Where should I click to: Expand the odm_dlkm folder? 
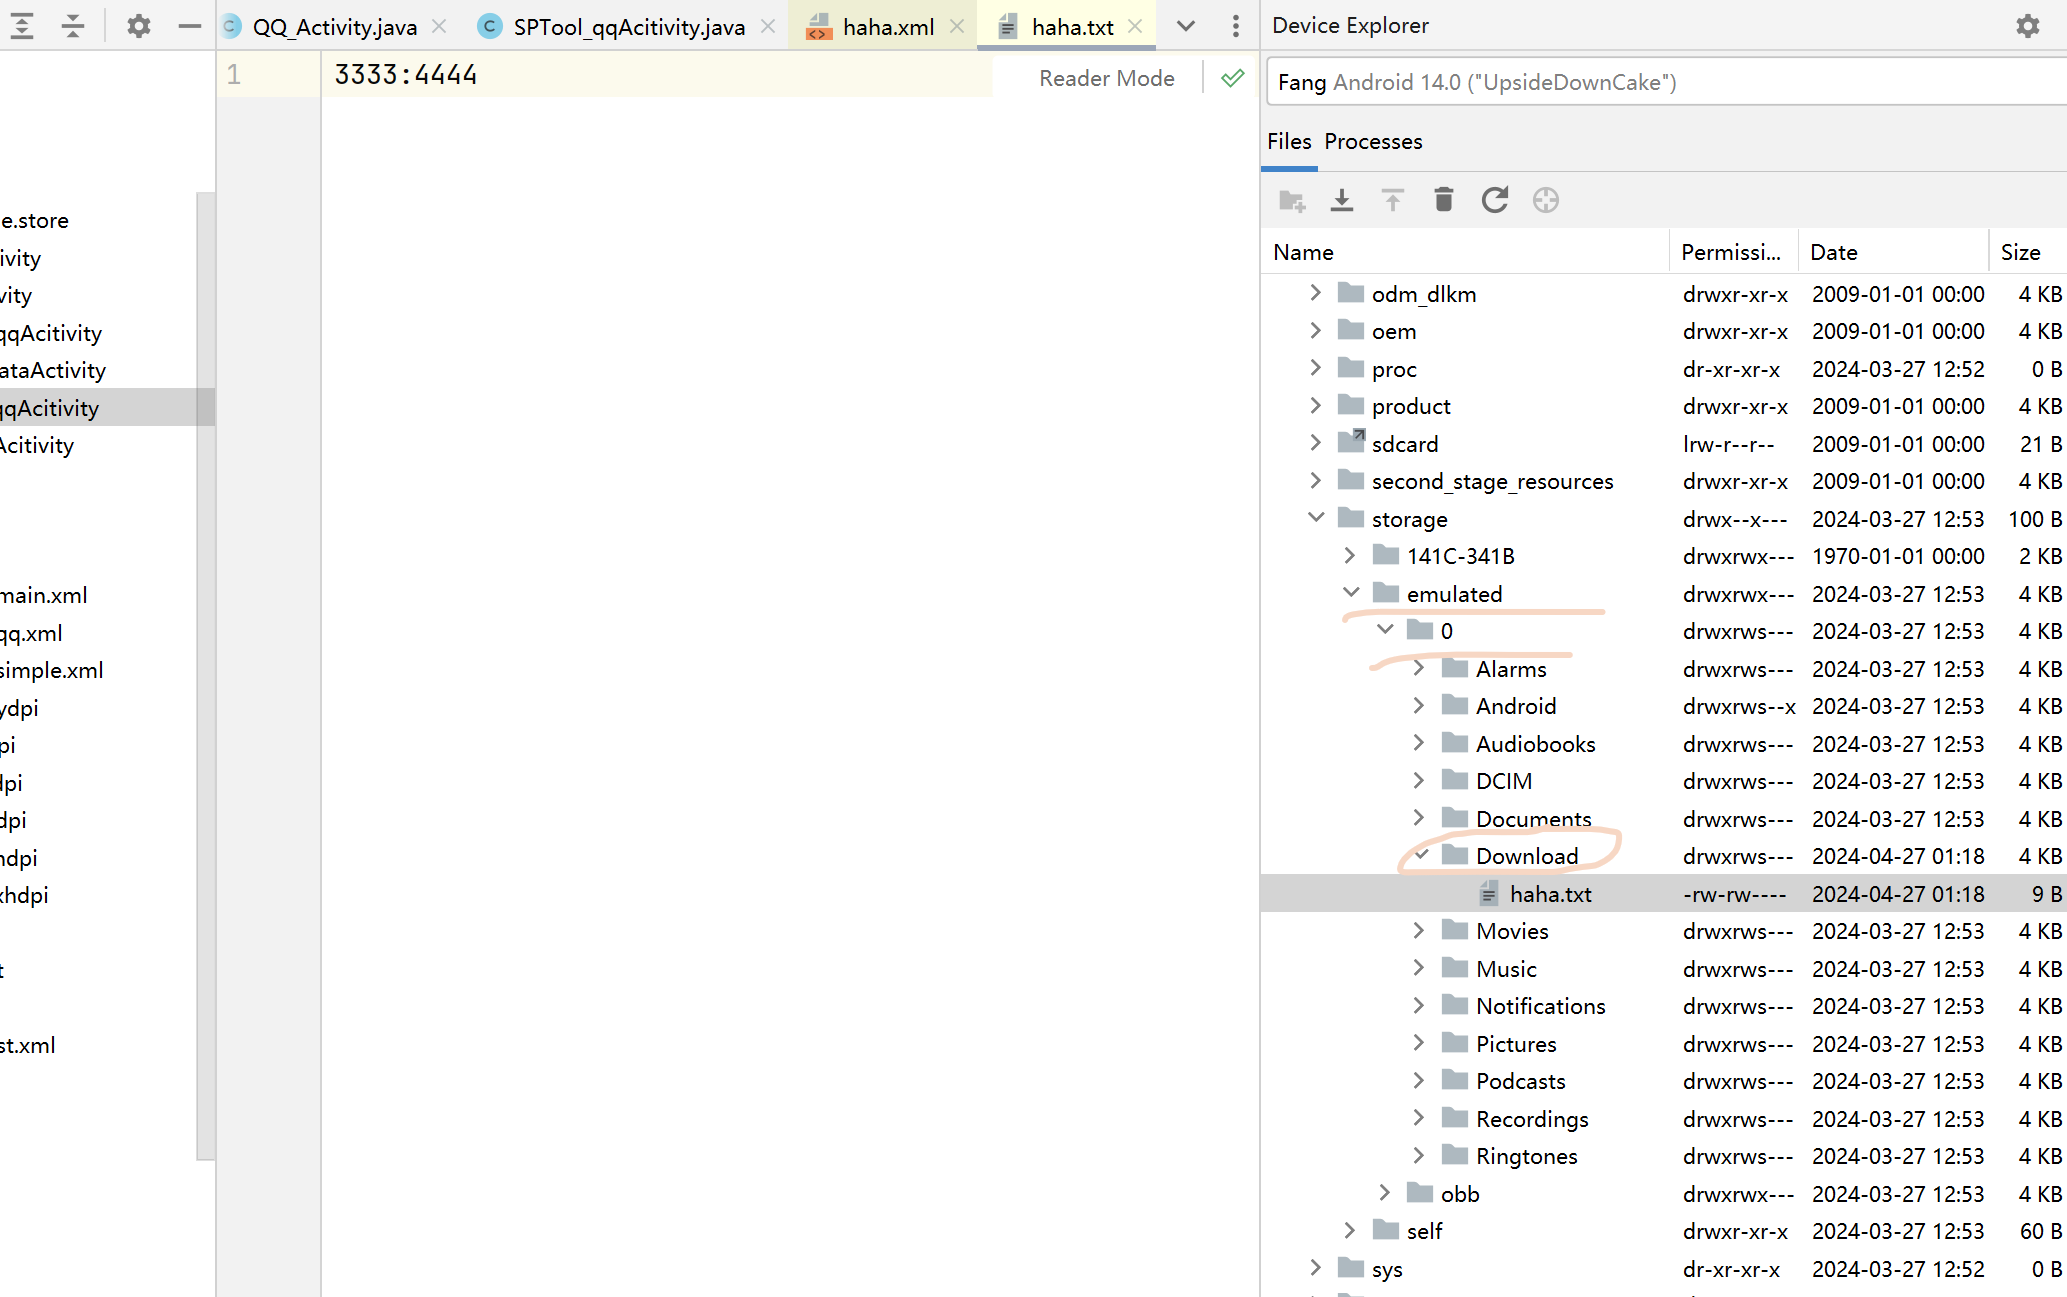(1315, 293)
